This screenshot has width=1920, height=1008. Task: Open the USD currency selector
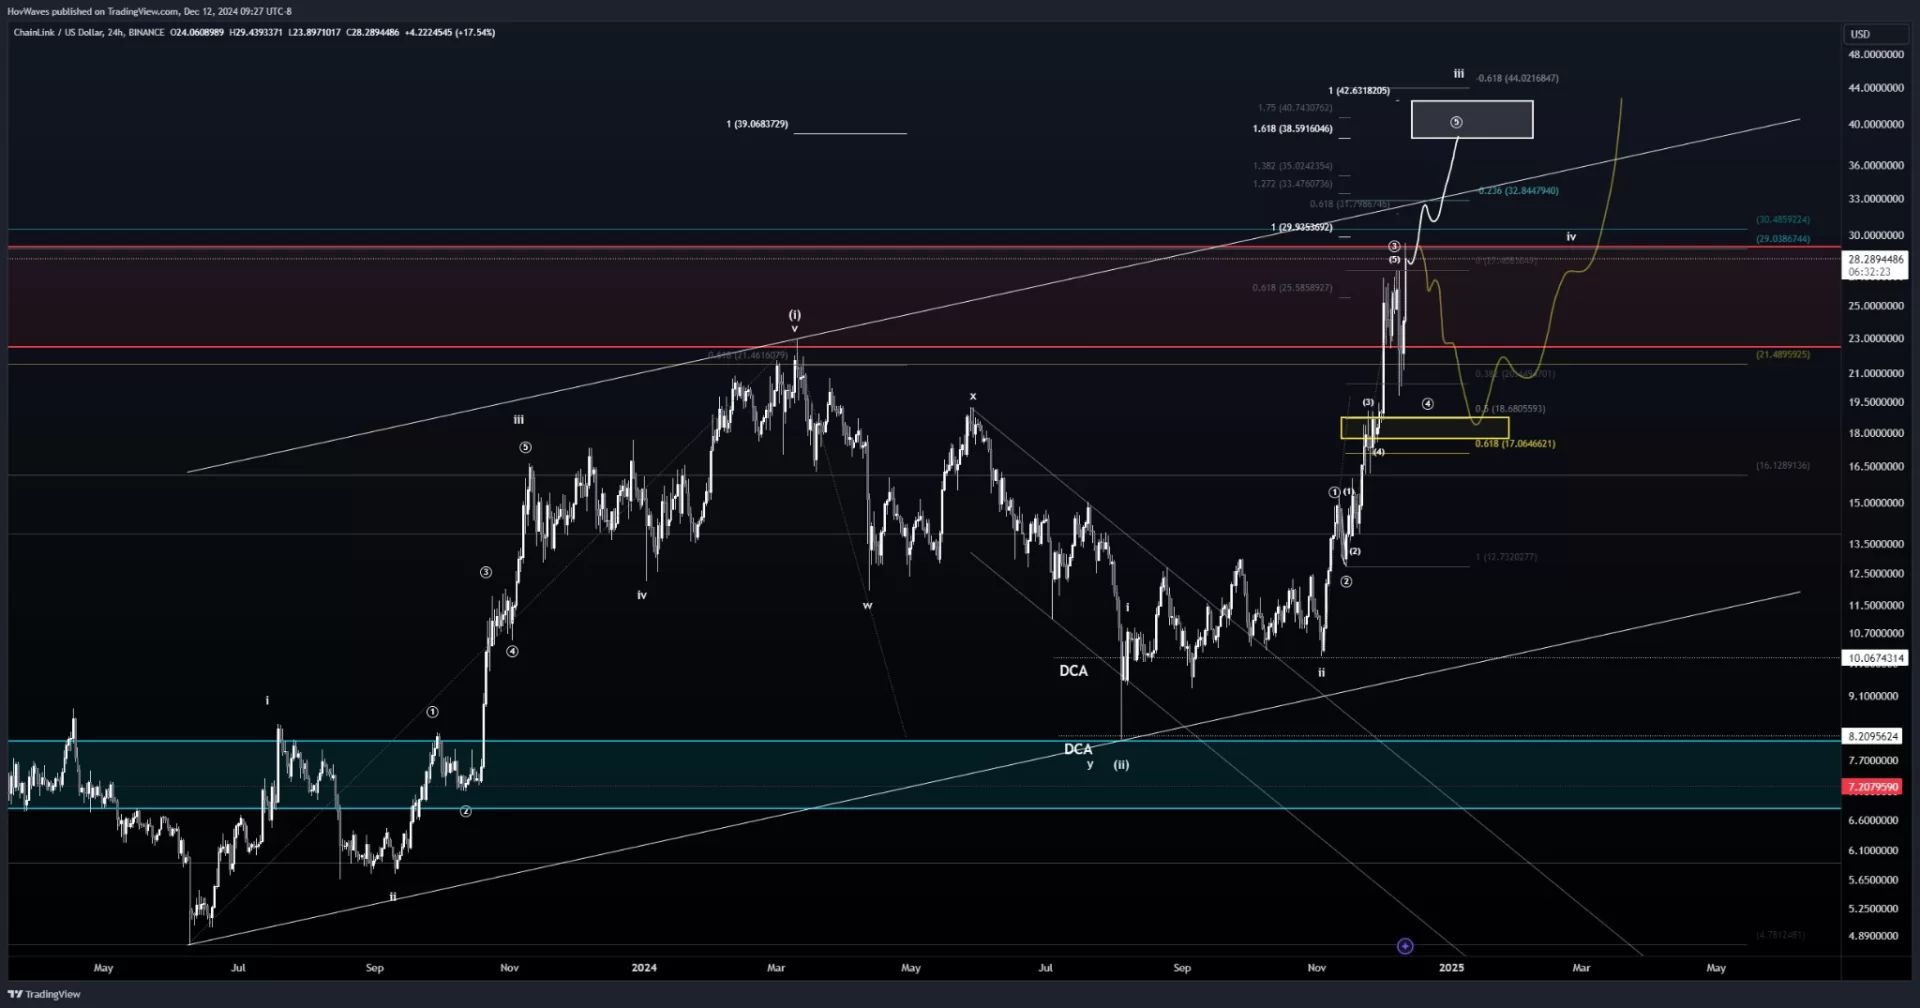1873,34
